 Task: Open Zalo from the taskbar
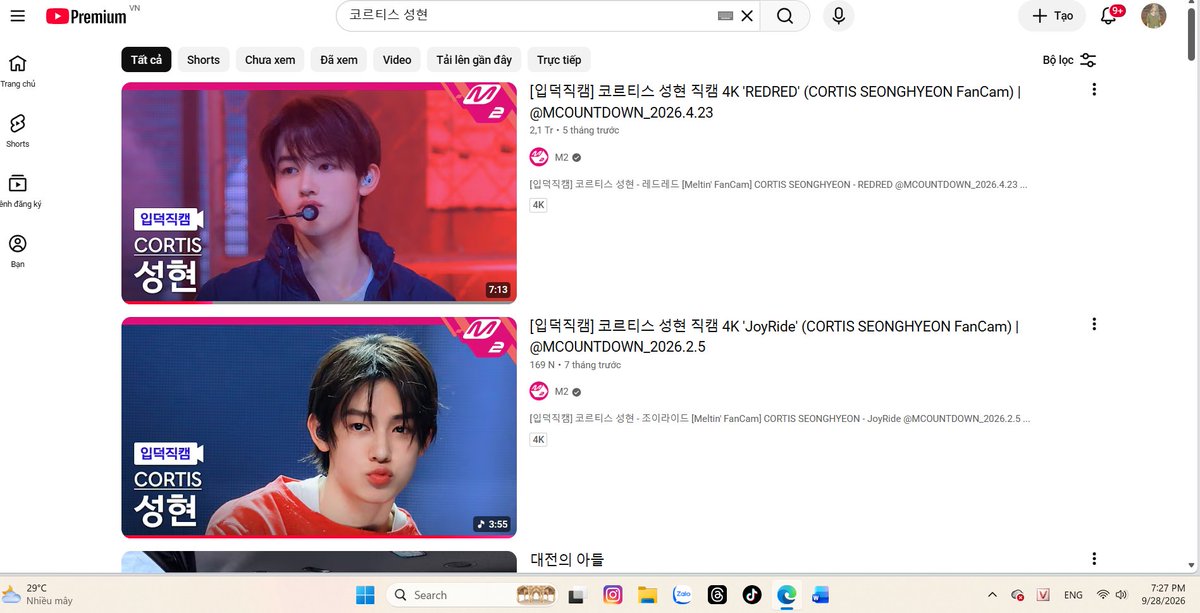(682, 595)
